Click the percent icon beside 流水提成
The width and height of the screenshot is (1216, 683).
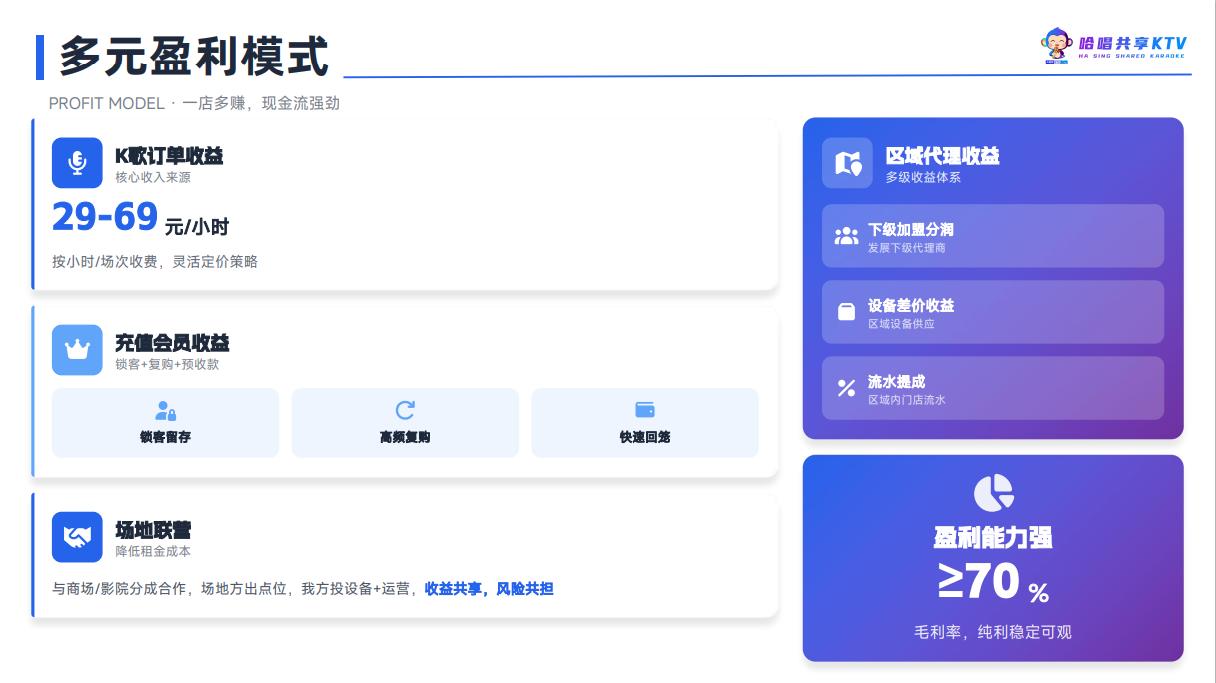[x=846, y=388]
